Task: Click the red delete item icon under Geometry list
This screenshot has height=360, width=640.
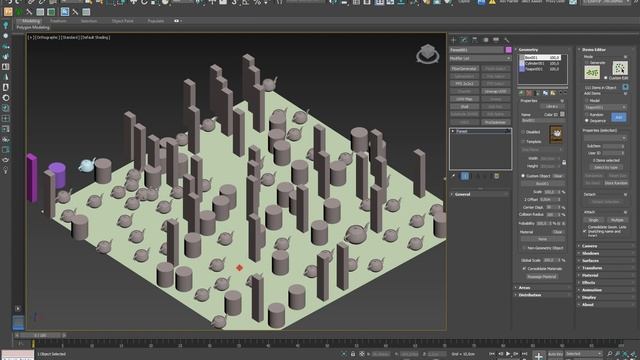Action: (529, 93)
